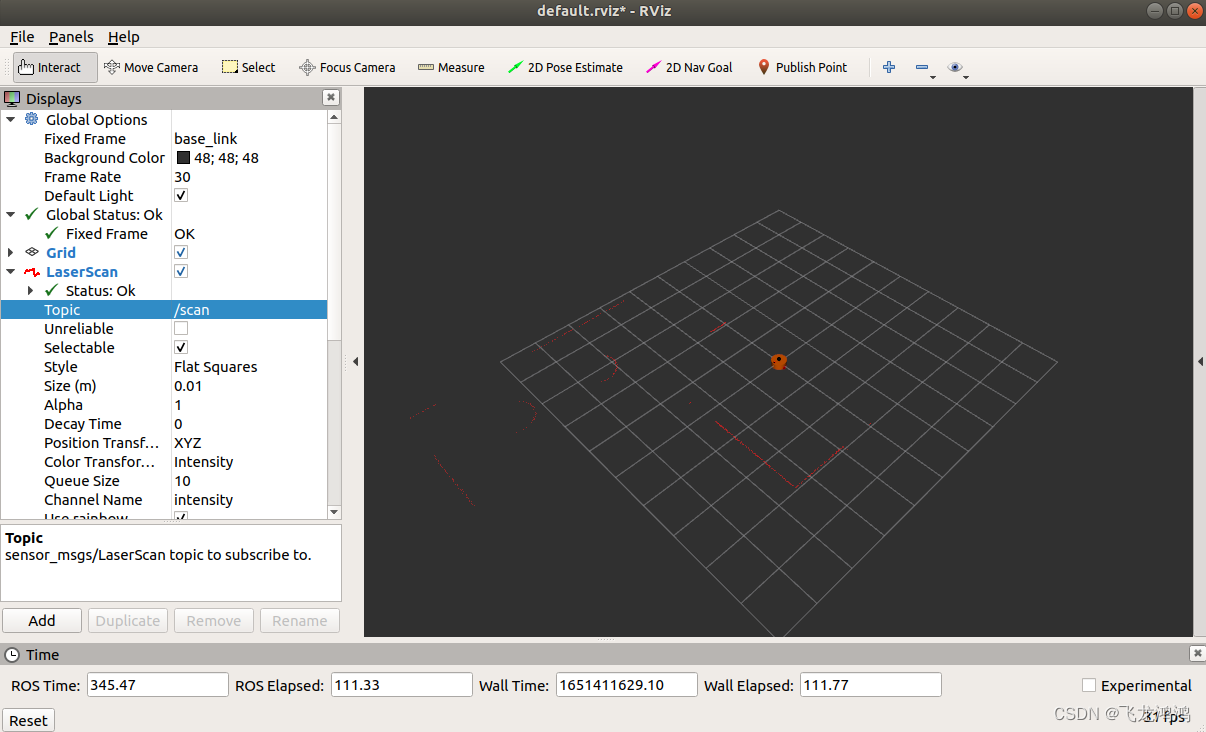Disable the LaserScan display checkbox
The image size is (1206, 732).
point(181,272)
